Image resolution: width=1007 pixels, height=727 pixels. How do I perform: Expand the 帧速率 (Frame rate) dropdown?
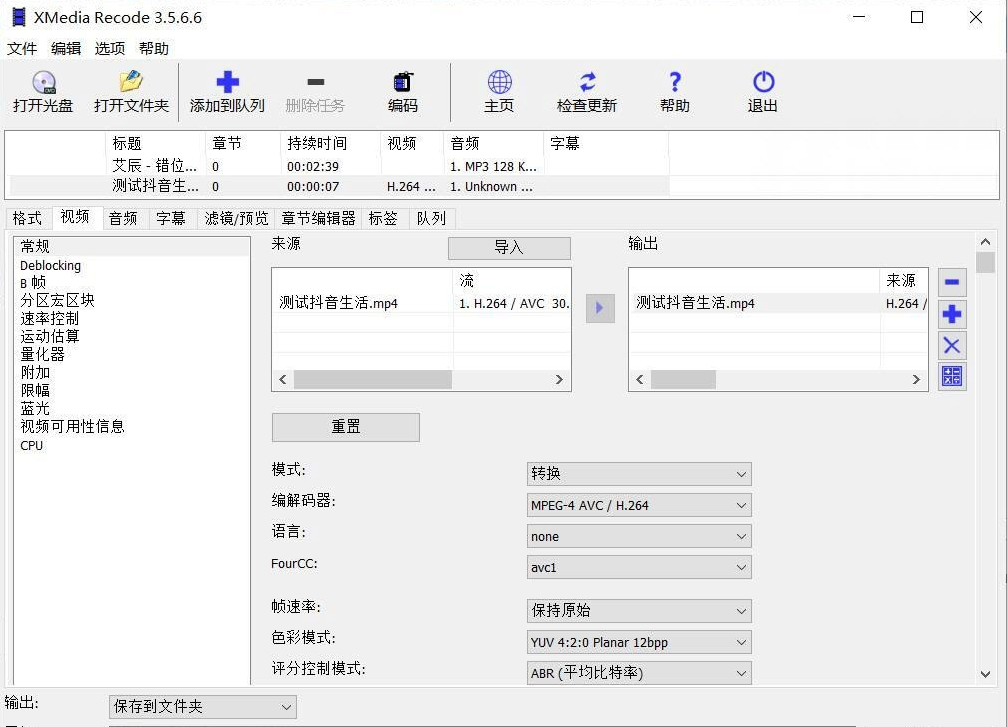click(639, 610)
